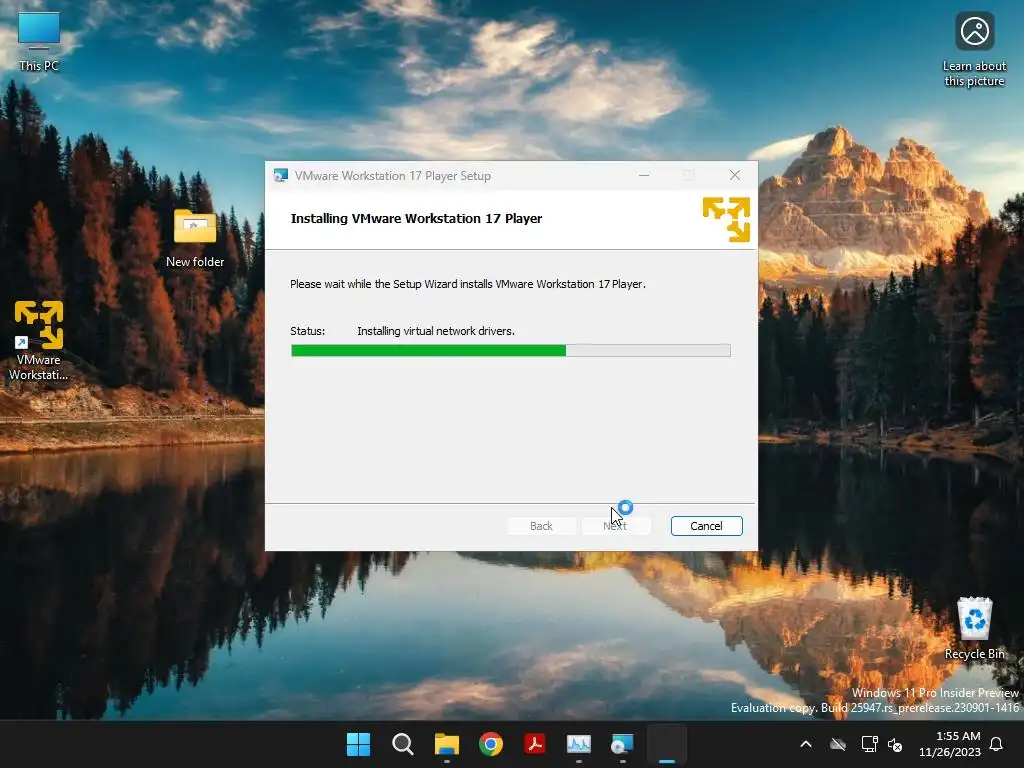Click the setup window title bar icon
Screen dimensions: 1024x768
click(x=281, y=176)
